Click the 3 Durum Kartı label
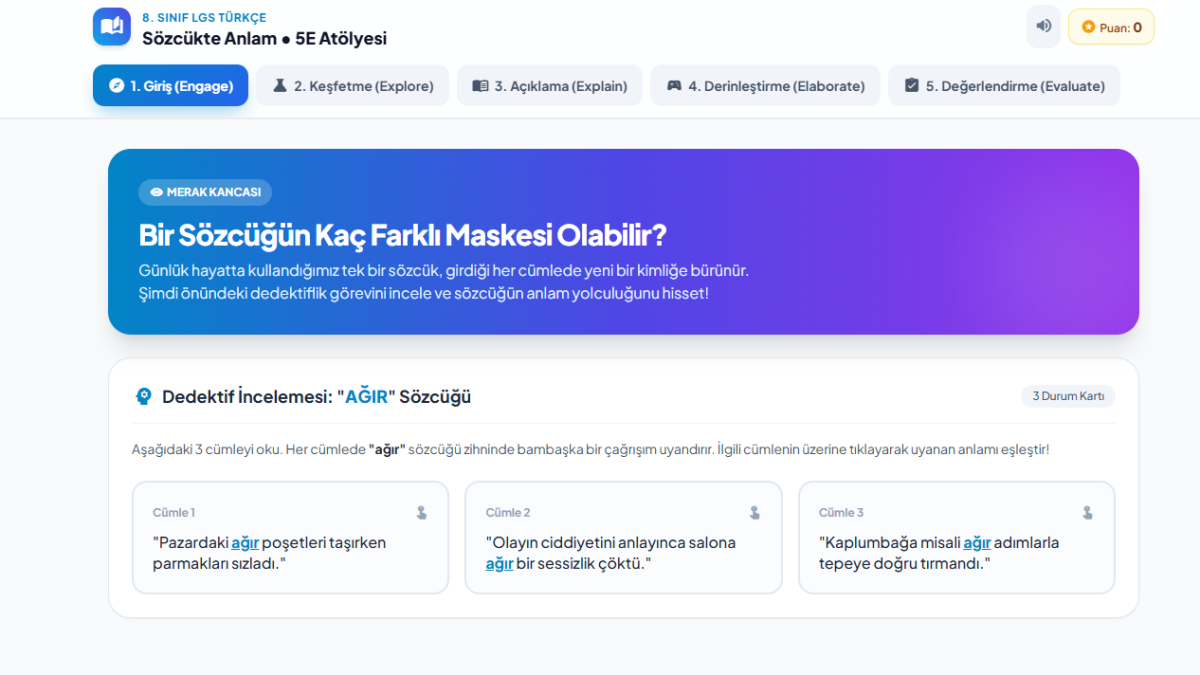 coord(1068,396)
